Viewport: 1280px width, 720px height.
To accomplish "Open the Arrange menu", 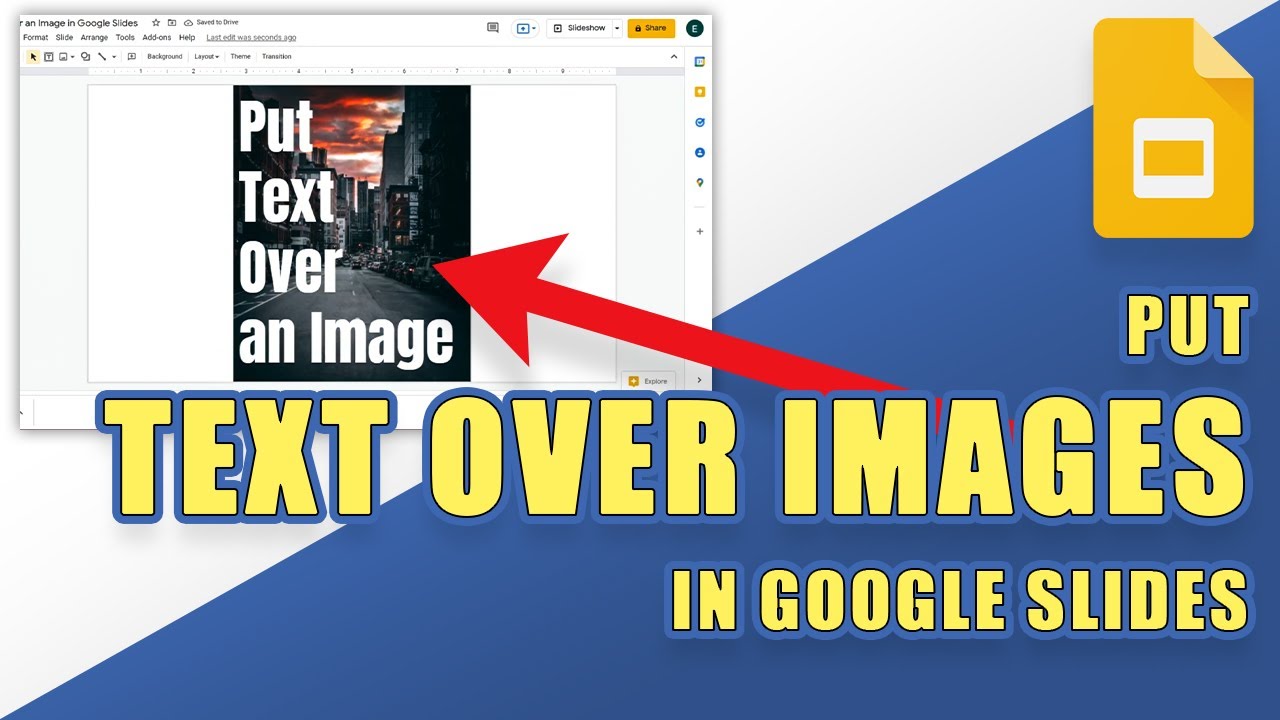I will [x=95, y=38].
